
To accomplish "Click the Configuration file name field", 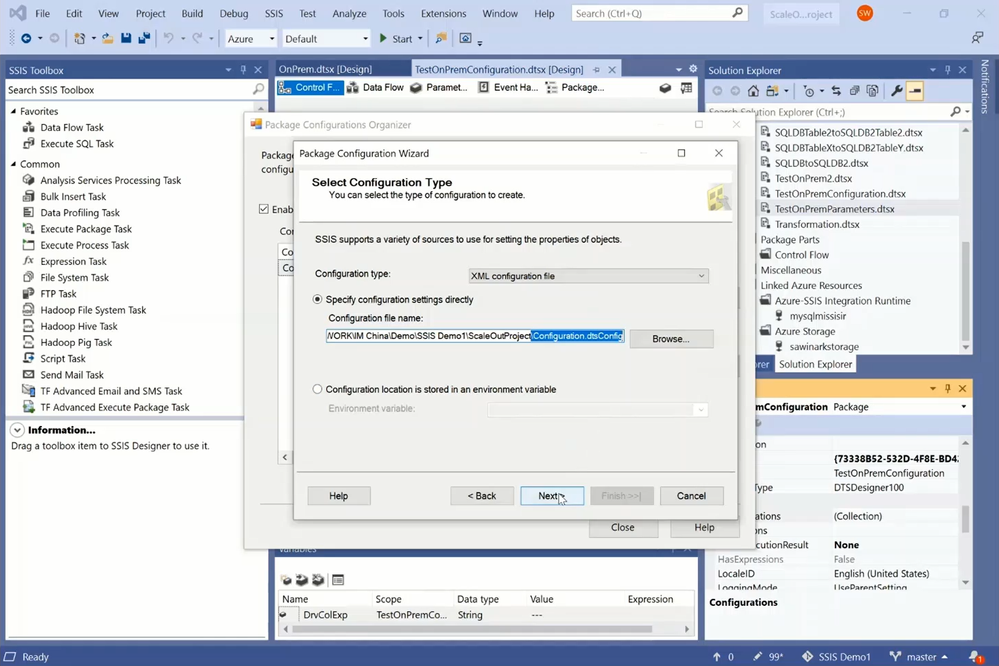I will 475,336.
